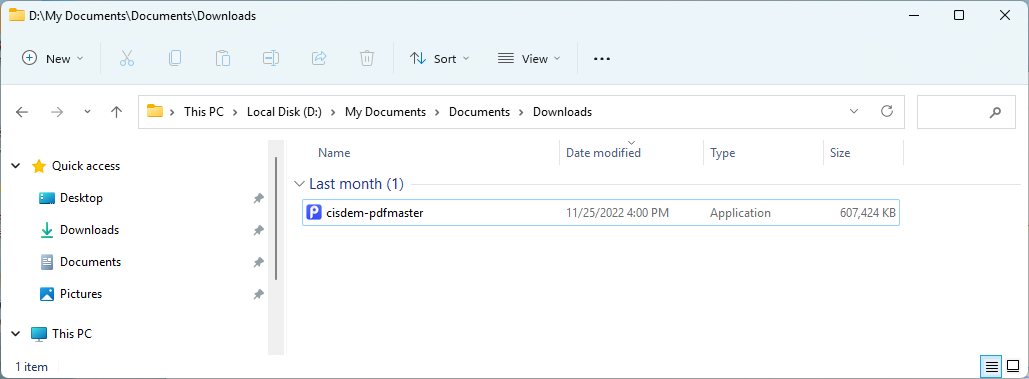Open address bar history dropdown
This screenshot has height=379, width=1029.
click(854, 111)
